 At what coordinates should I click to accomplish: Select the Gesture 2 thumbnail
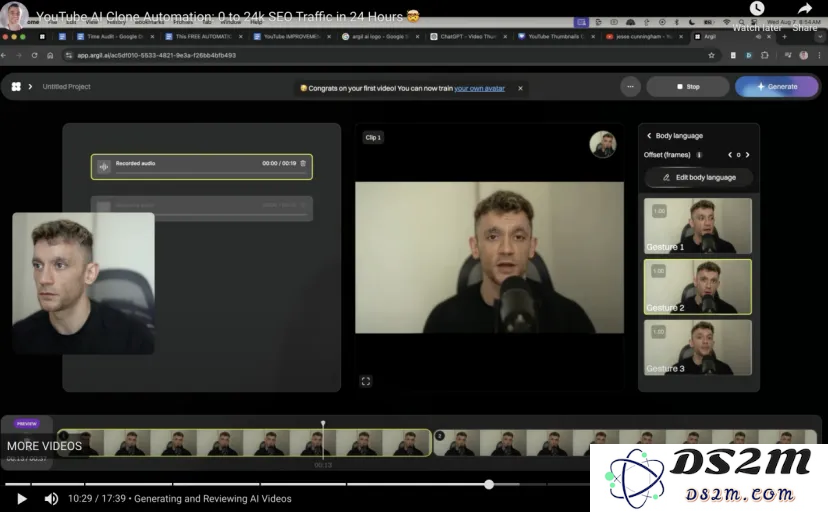click(x=698, y=287)
